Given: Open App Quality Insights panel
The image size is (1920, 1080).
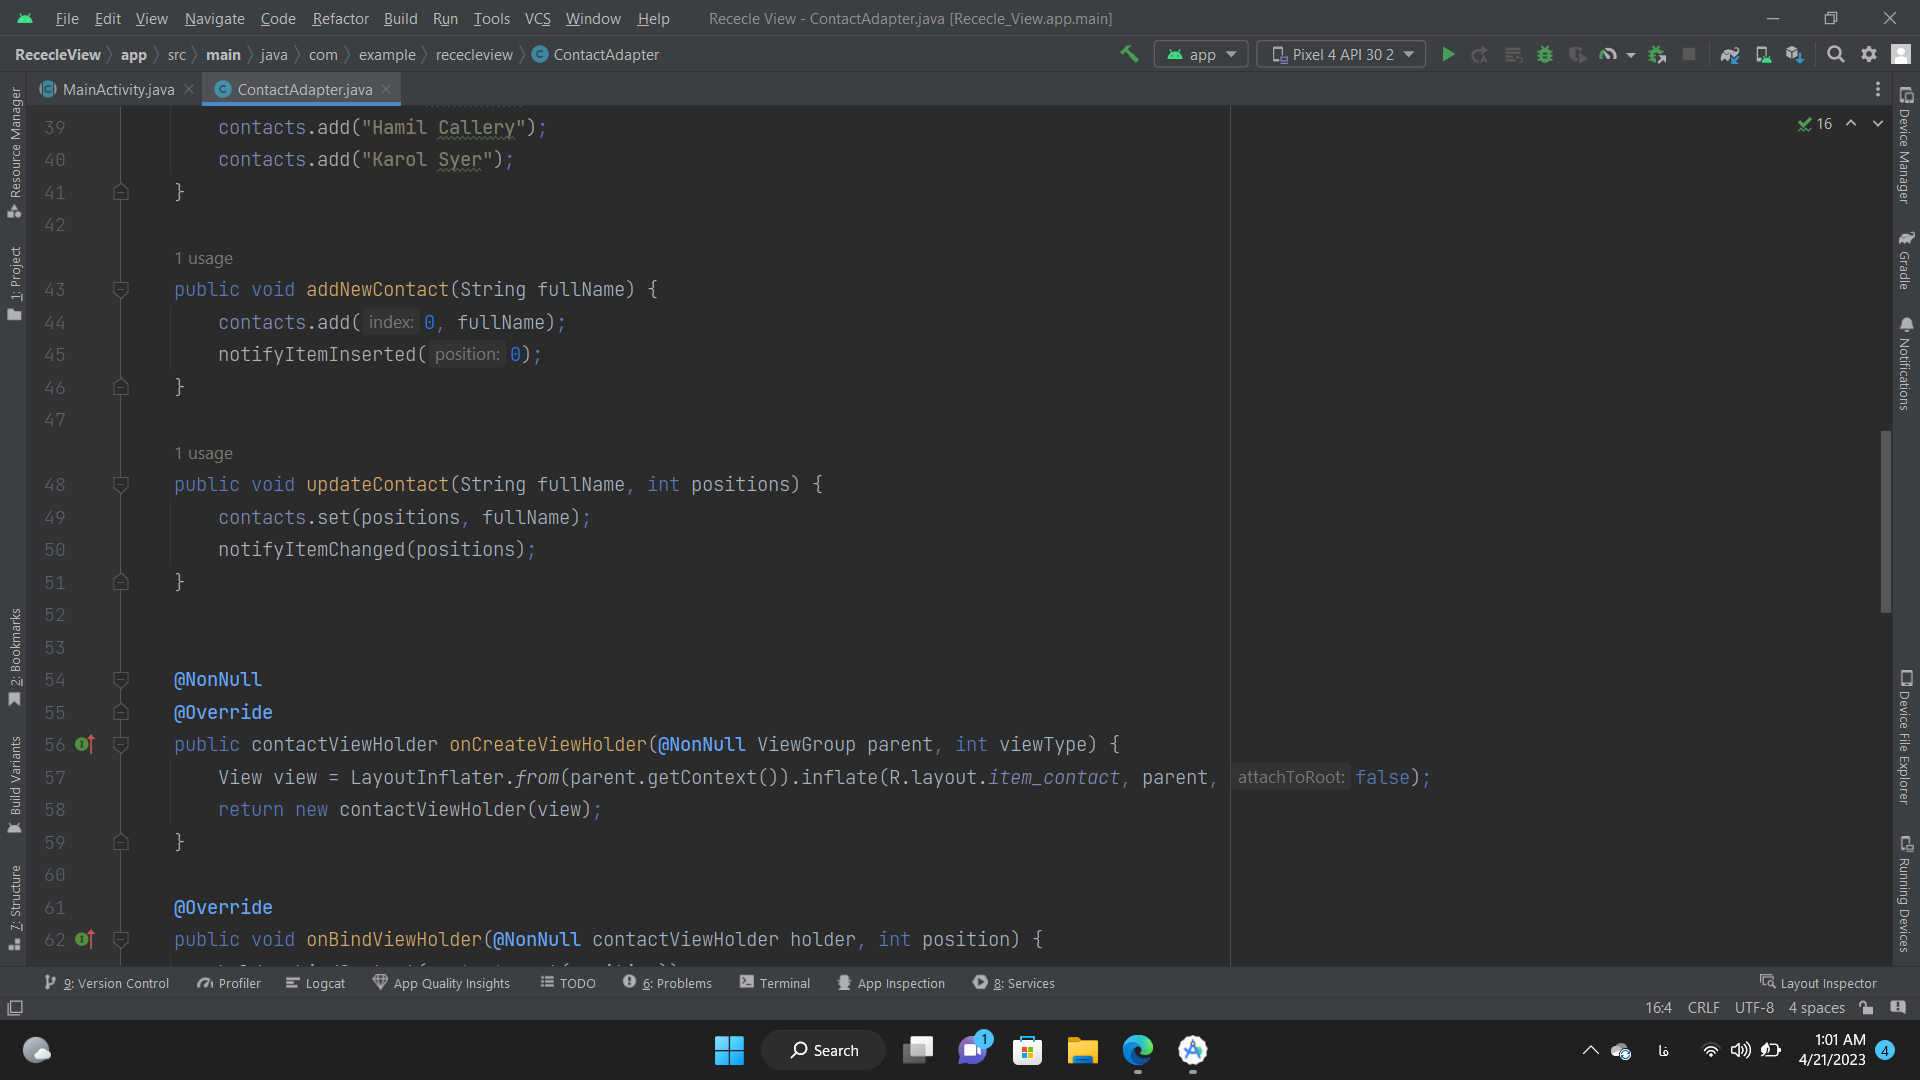Looking at the screenshot, I should [x=441, y=983].
